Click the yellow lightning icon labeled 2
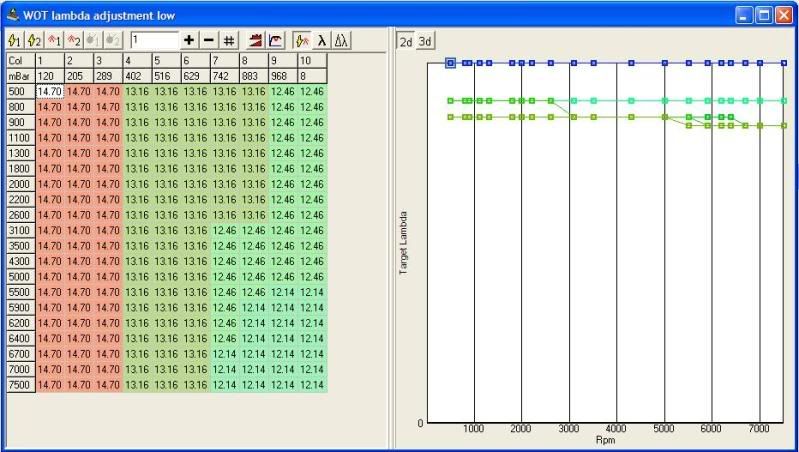 tap(33, 40)
